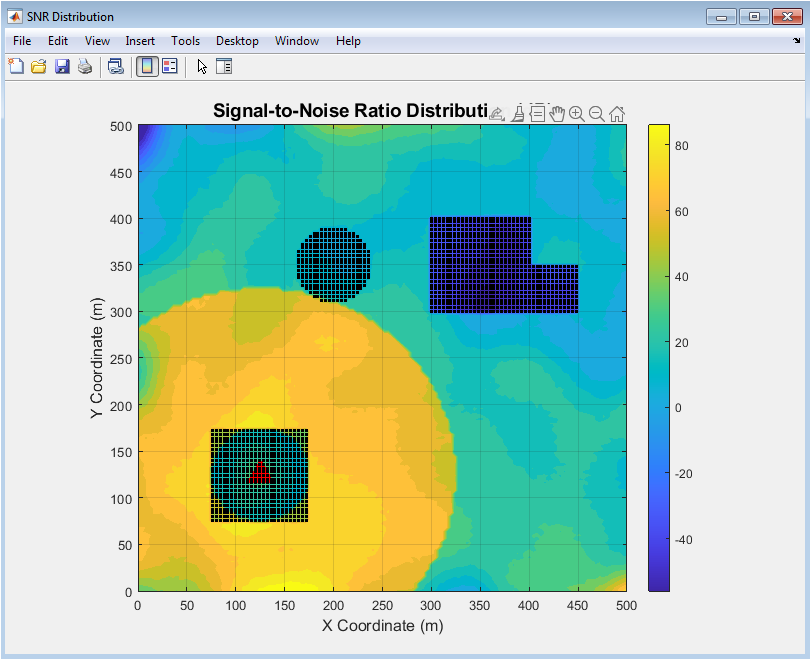811x660 pixels.
Task: Toggle Data Tips on axes toolbar
Action: tap(537, 113)
